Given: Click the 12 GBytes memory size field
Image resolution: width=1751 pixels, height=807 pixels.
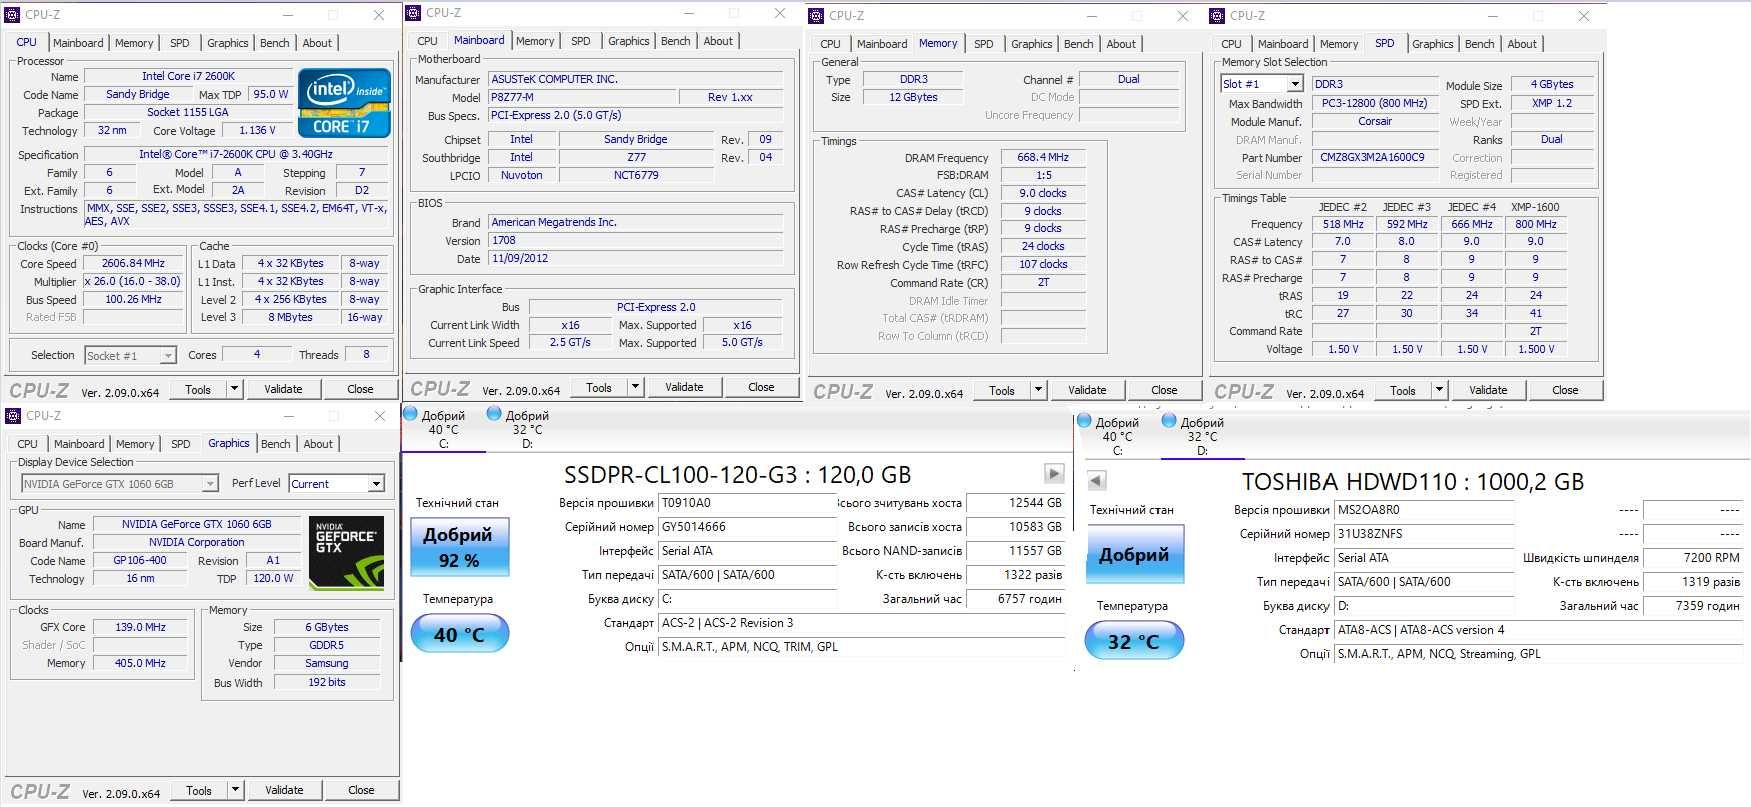Looking at the screenshot, I should (913, 97).
